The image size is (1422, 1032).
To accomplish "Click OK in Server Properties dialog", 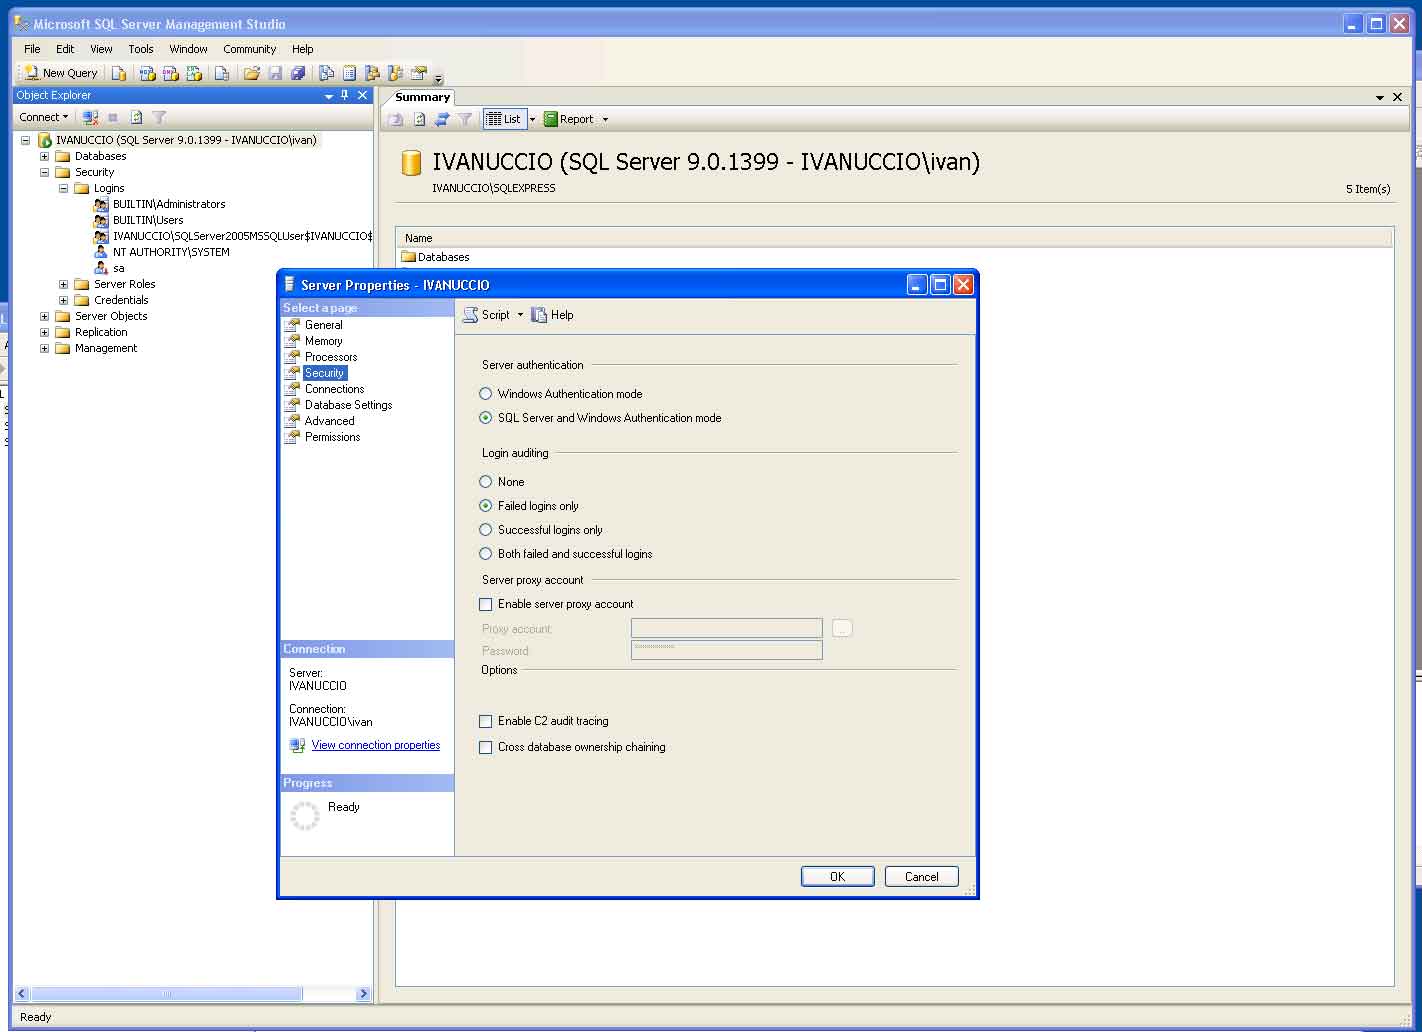I will [838, 877].
